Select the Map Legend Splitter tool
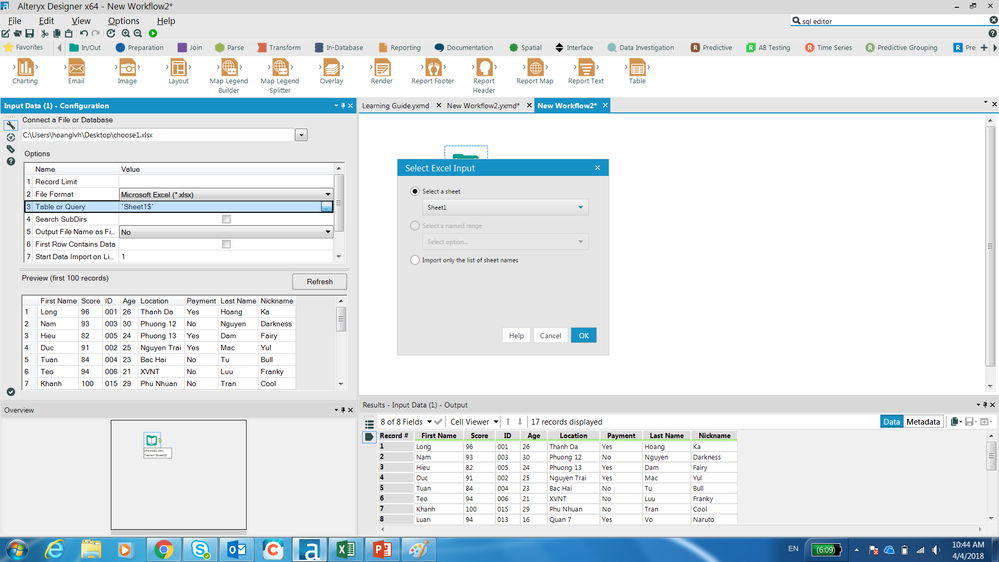The width and height of the screenshot is (999, 562). (x=280, y=68)
